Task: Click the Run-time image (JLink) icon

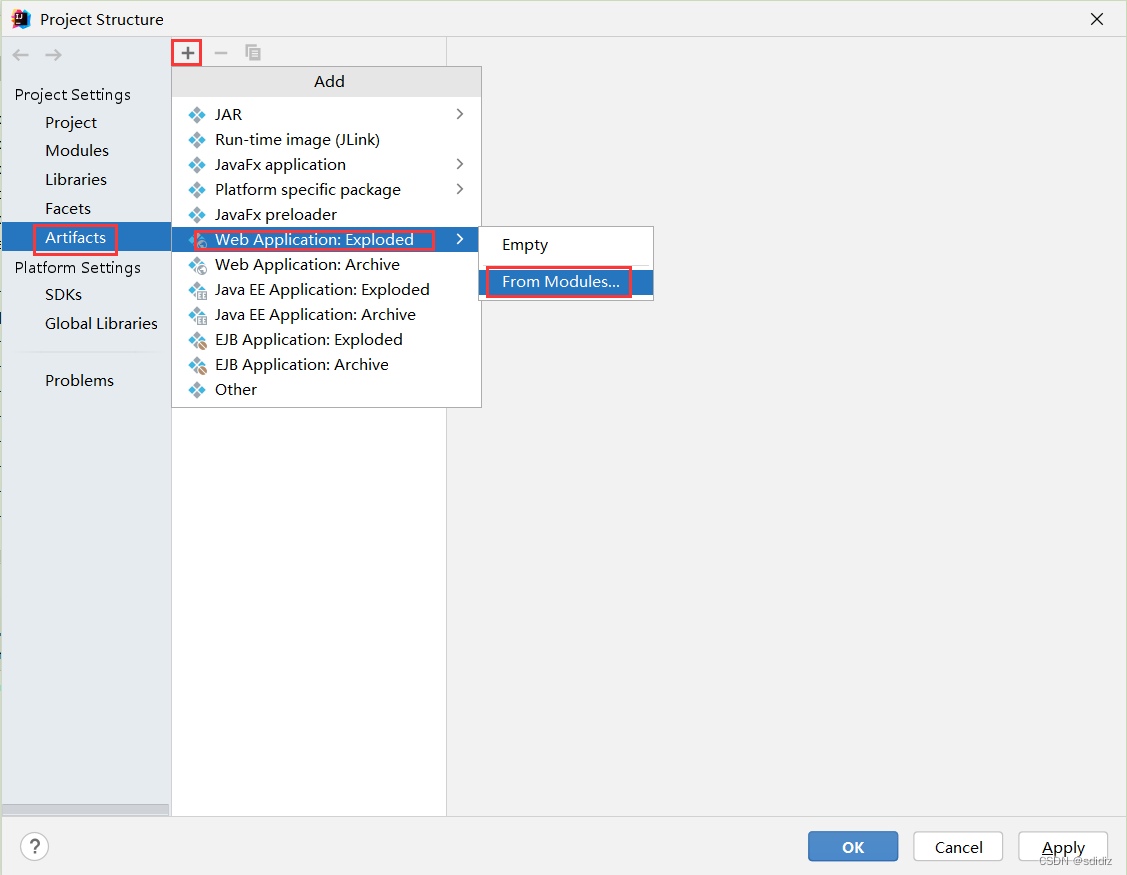Action: click(197, 139)
